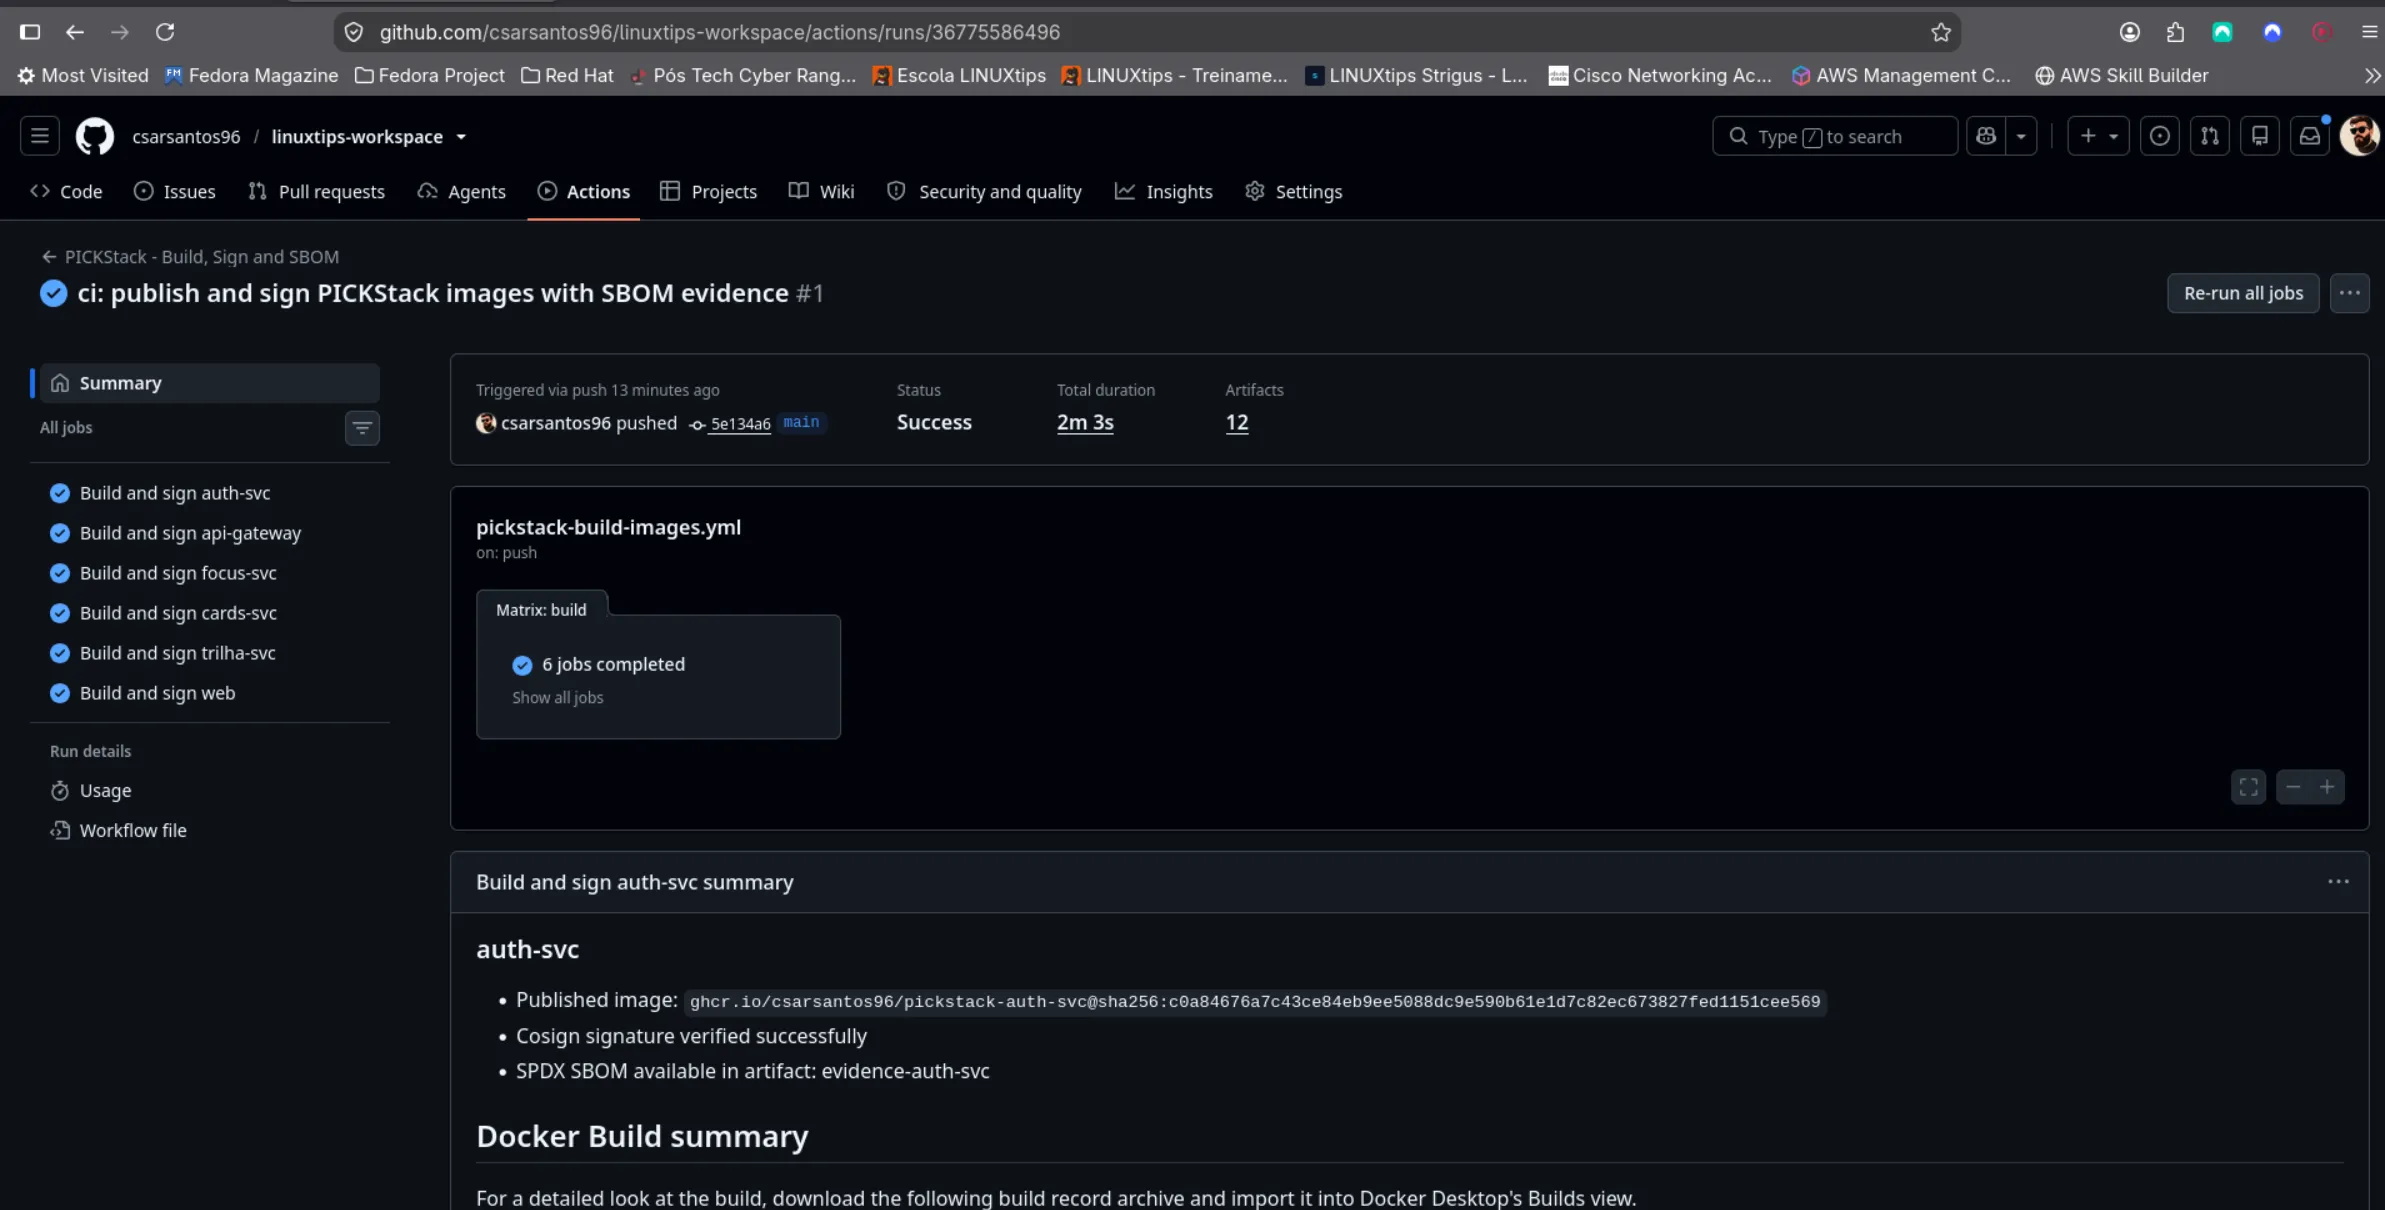Open commit 5e134a6 link
The height and width of the screenshot is (1210, 2385).
pos(740,424)
